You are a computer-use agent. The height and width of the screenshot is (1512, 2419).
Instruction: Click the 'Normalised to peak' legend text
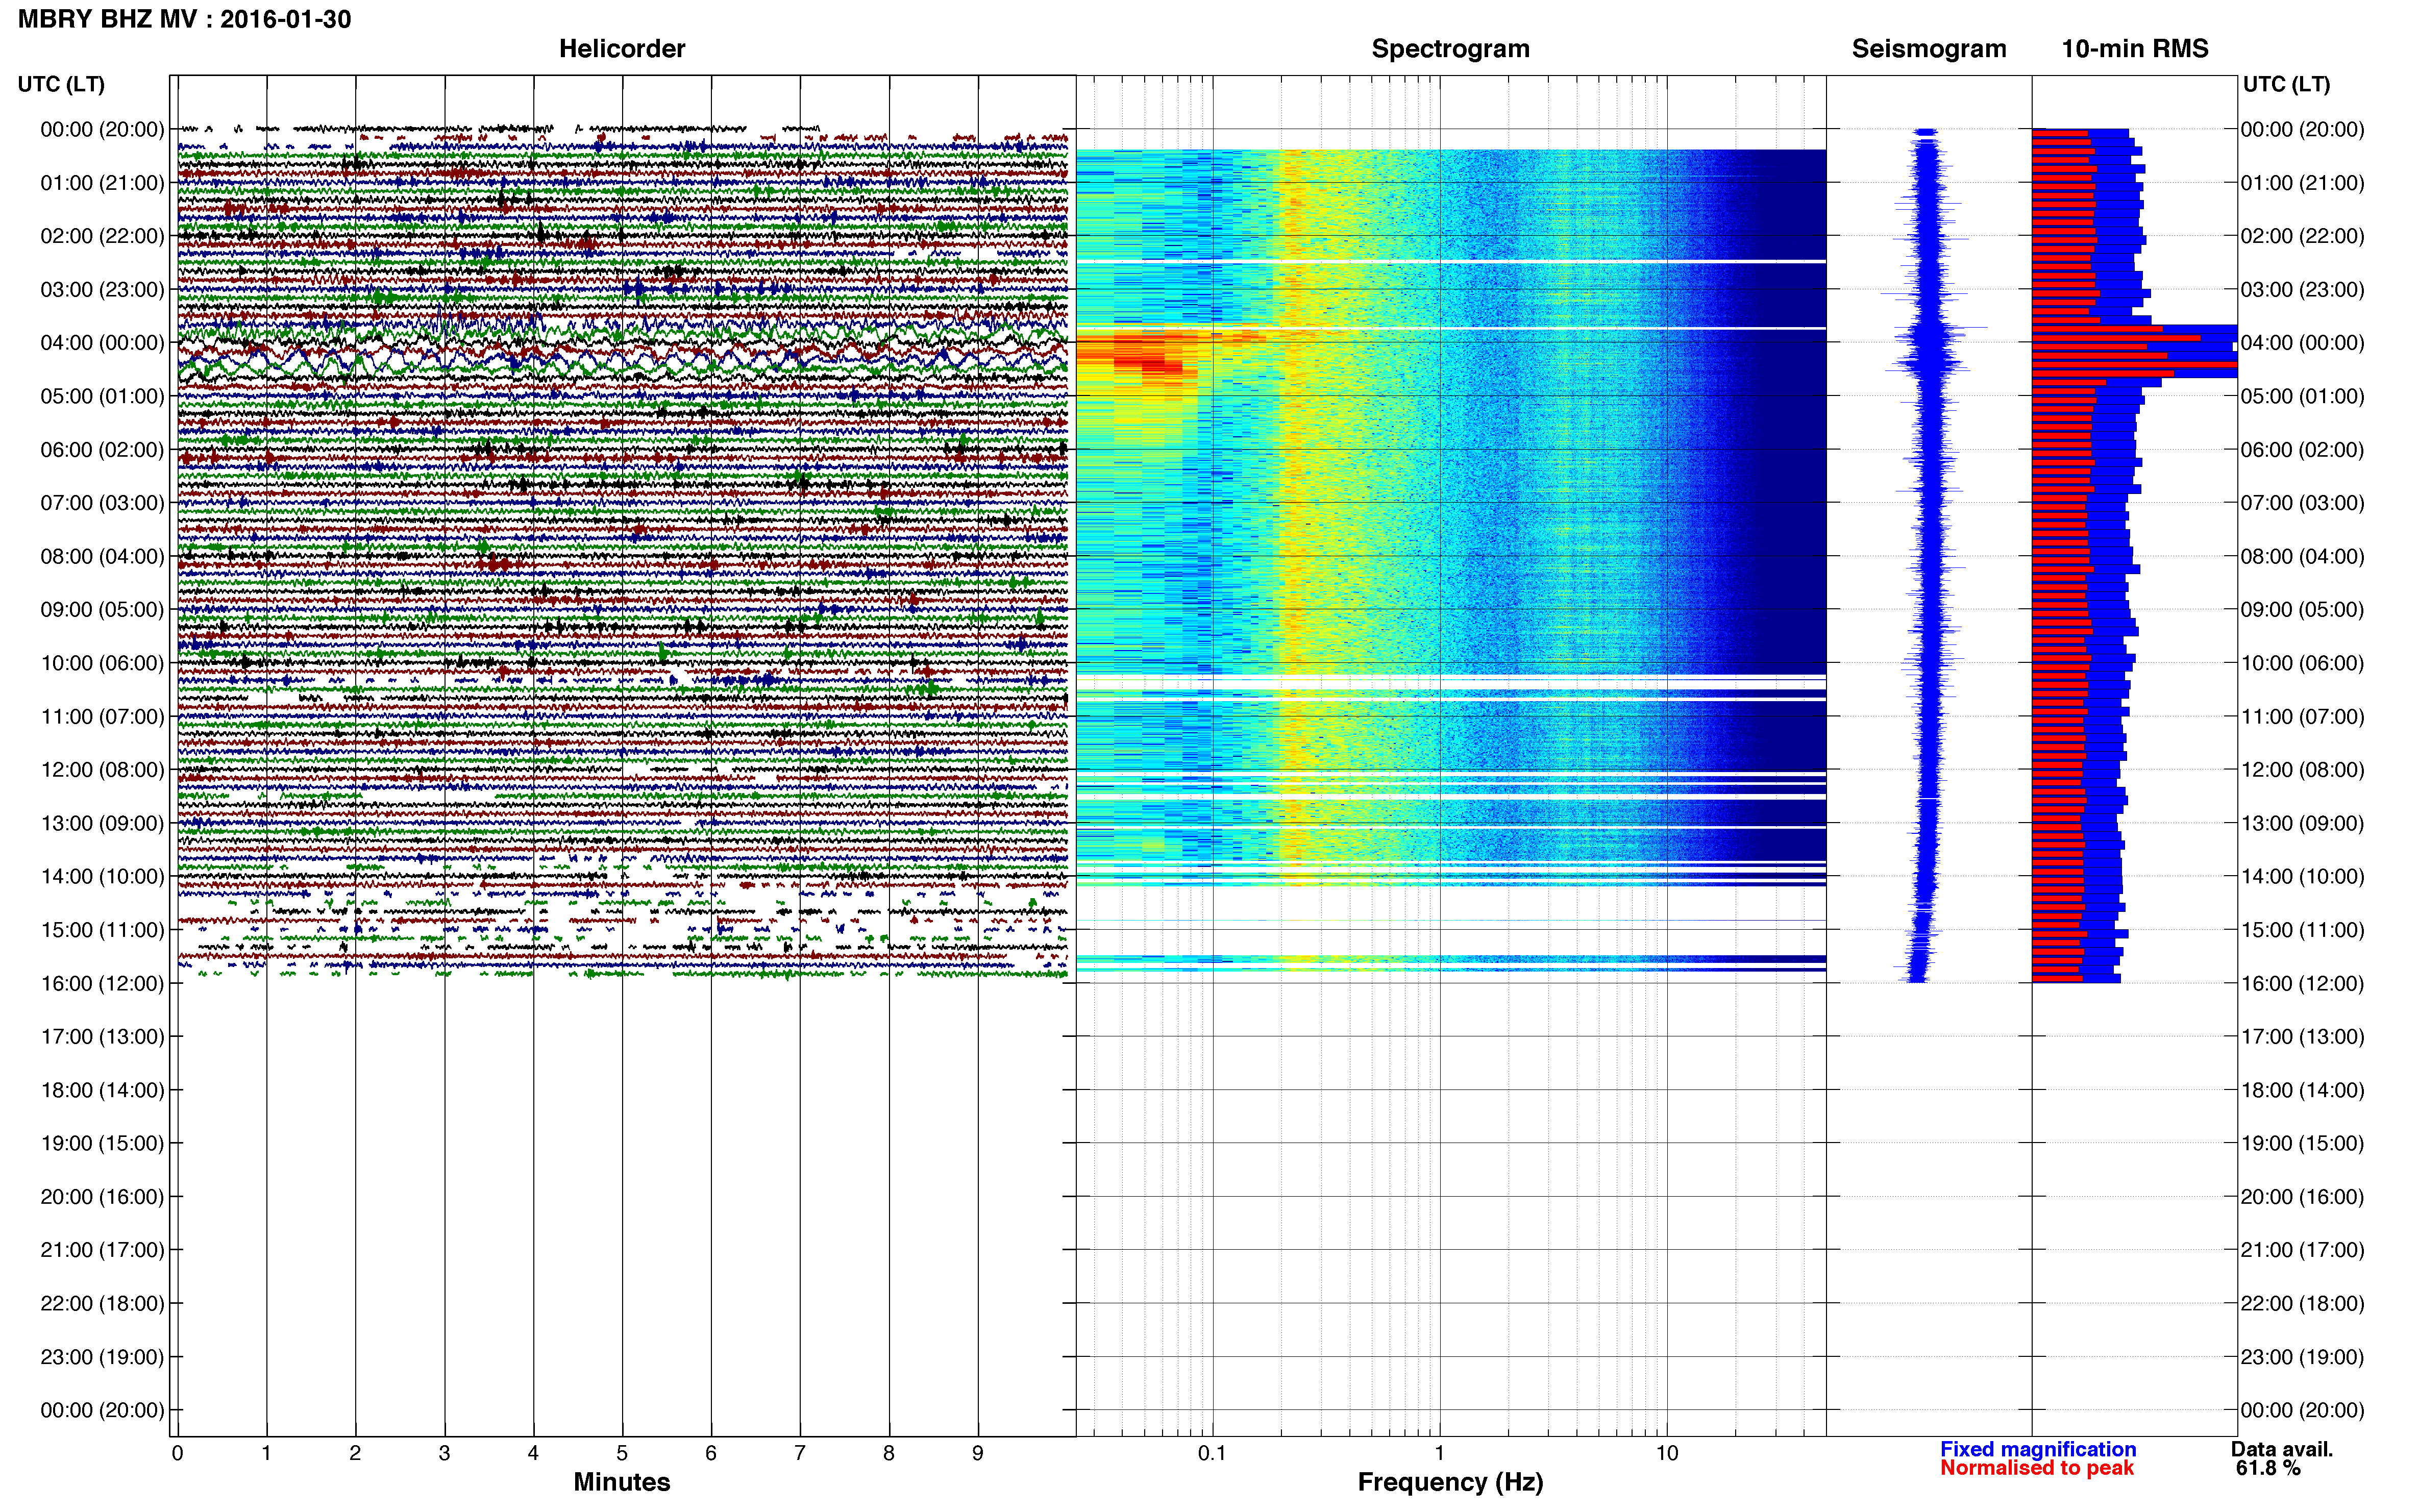point(2037,1468)
